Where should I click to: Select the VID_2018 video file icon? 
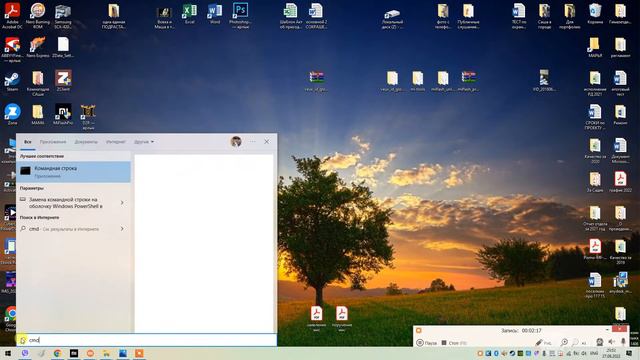click(x=544, y=80)
